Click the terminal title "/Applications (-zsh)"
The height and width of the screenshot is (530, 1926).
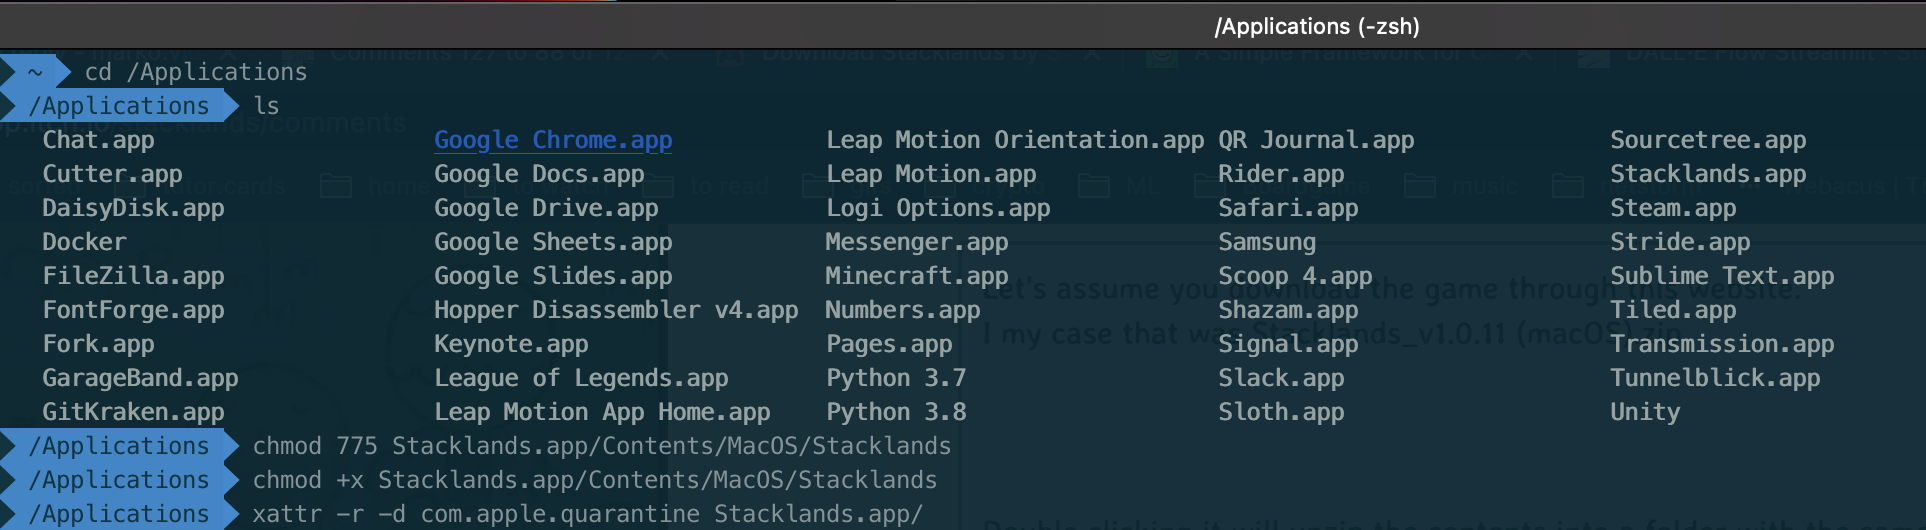pyautogui.click(x=1316, y=26)
